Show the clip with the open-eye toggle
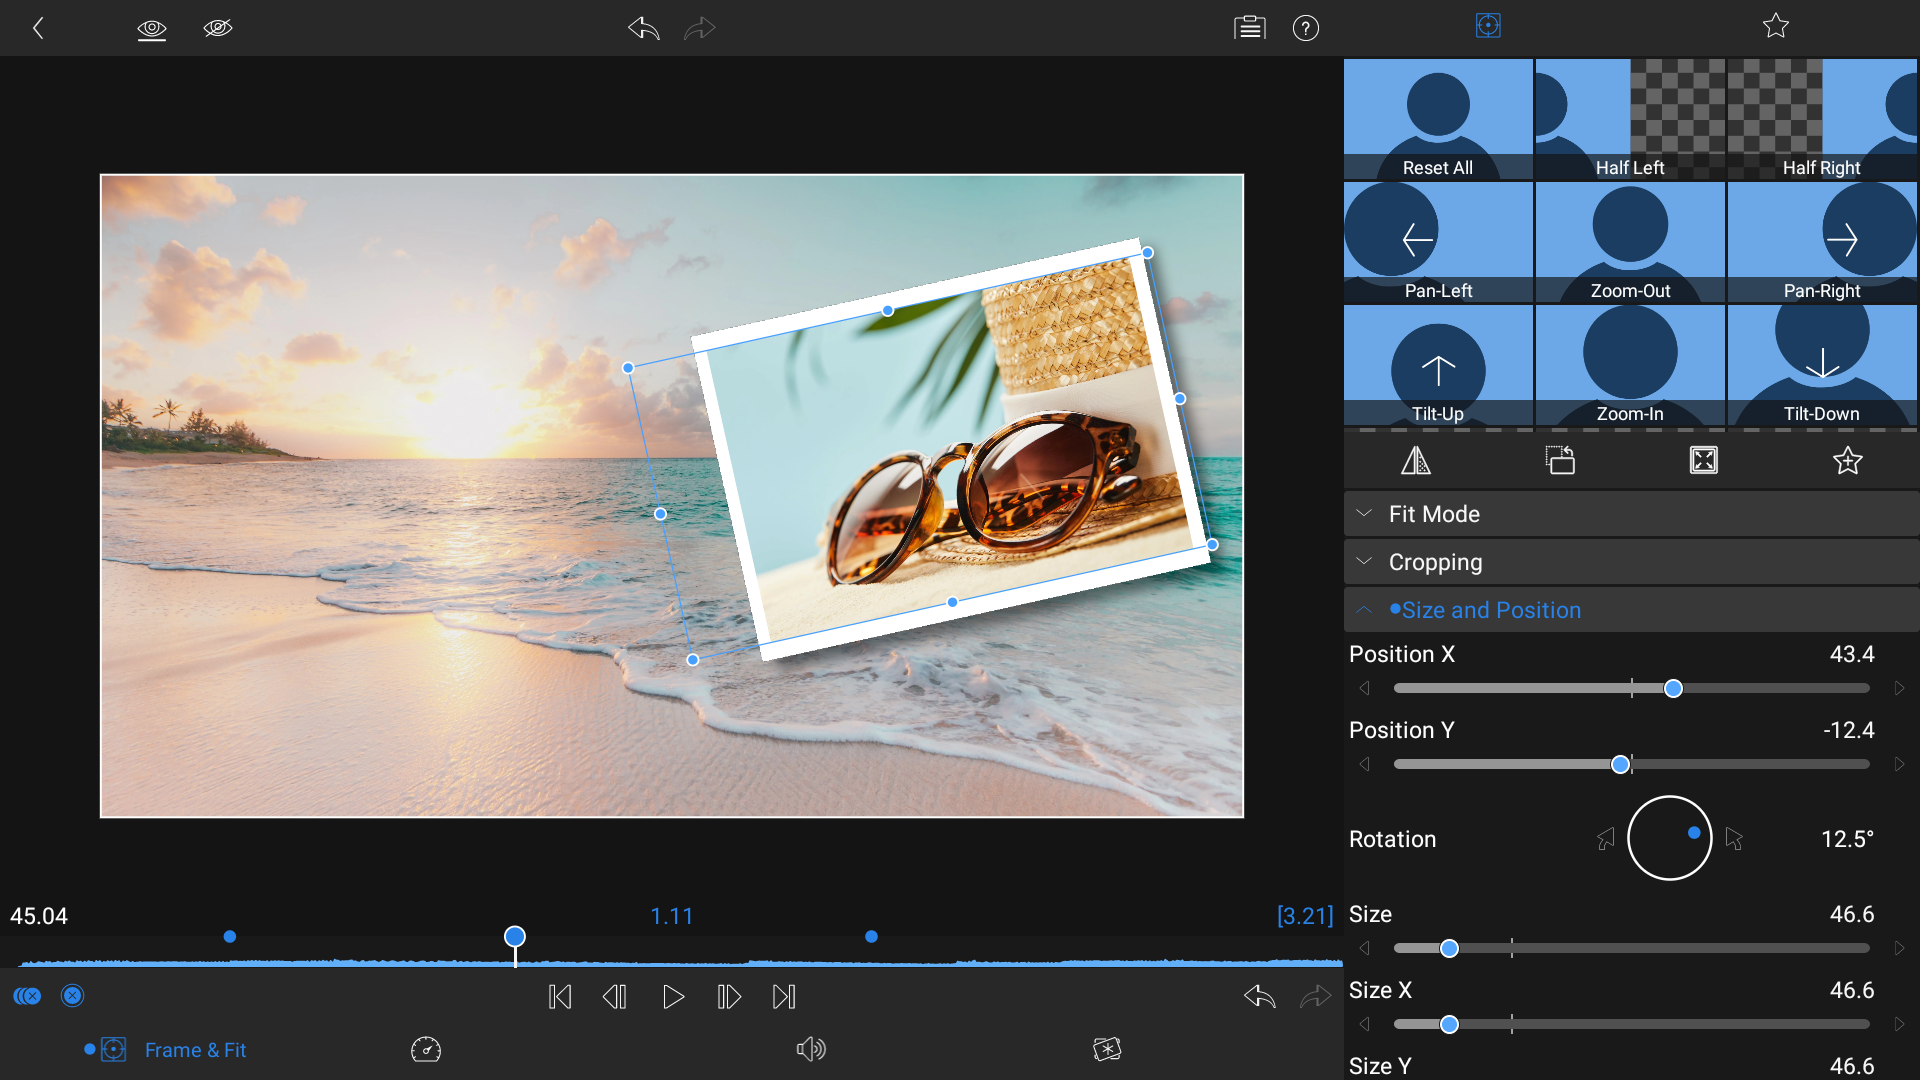The width and height of the screenshot is (1920, 1080). pyautogui.click(x=152, y=29)
